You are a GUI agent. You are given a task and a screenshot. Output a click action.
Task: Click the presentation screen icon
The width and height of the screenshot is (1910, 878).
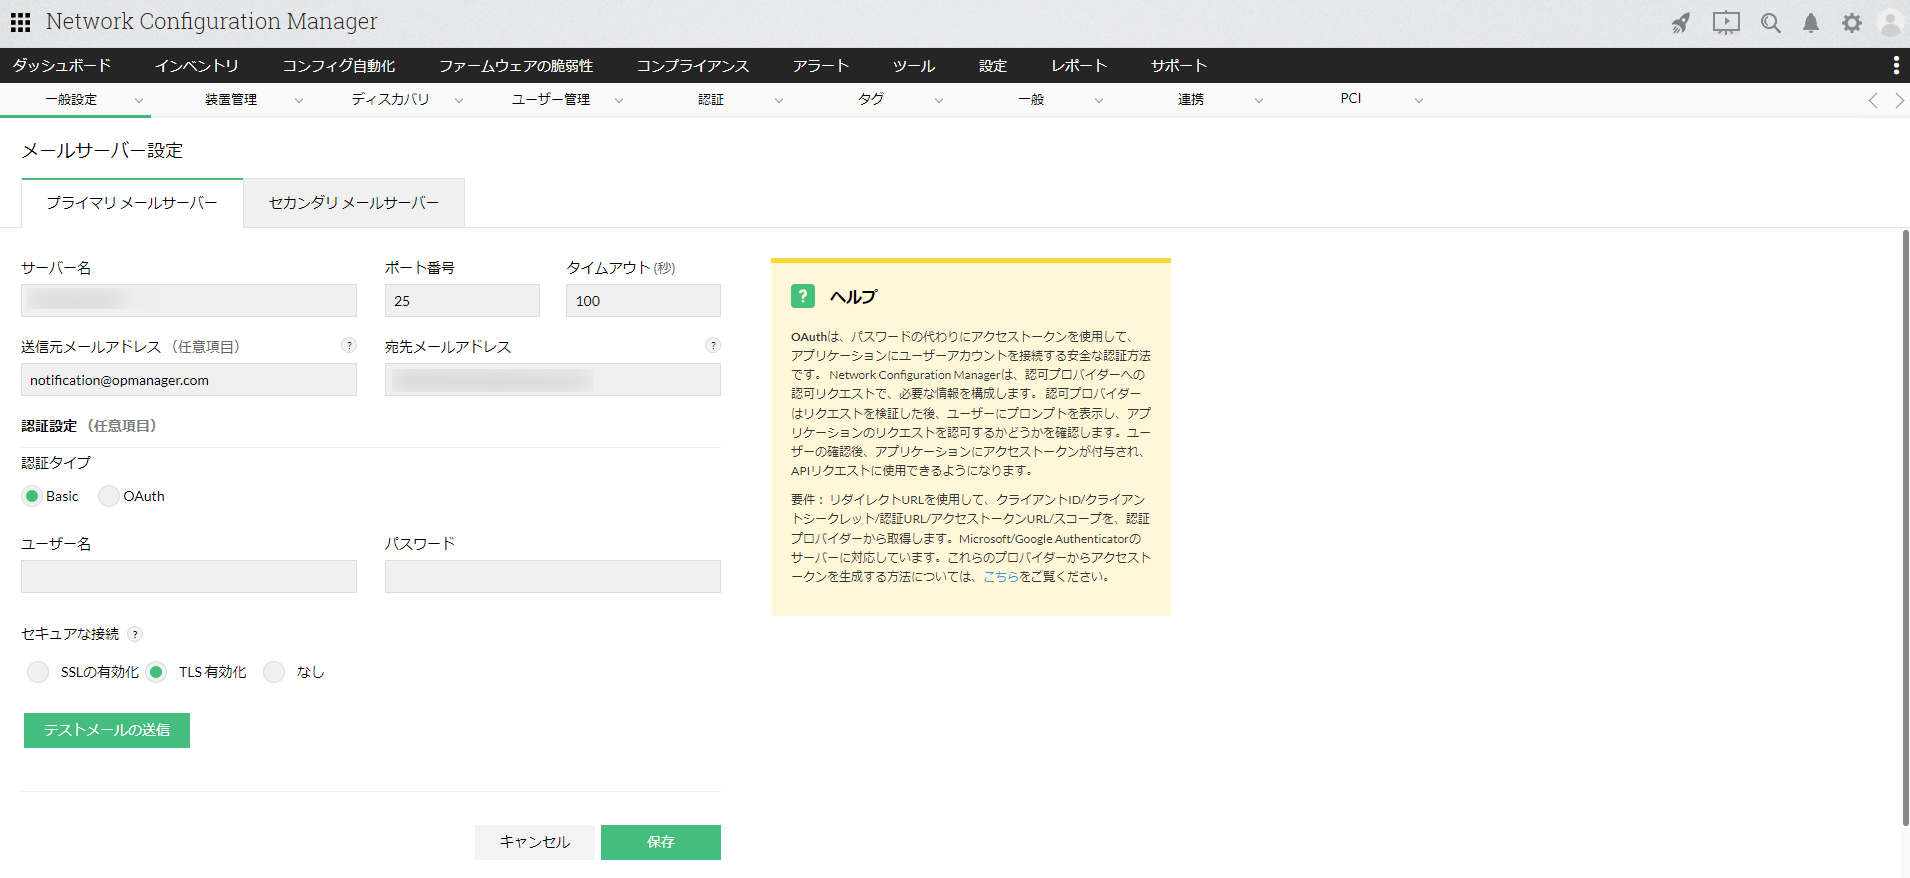tap(1726, 23)
